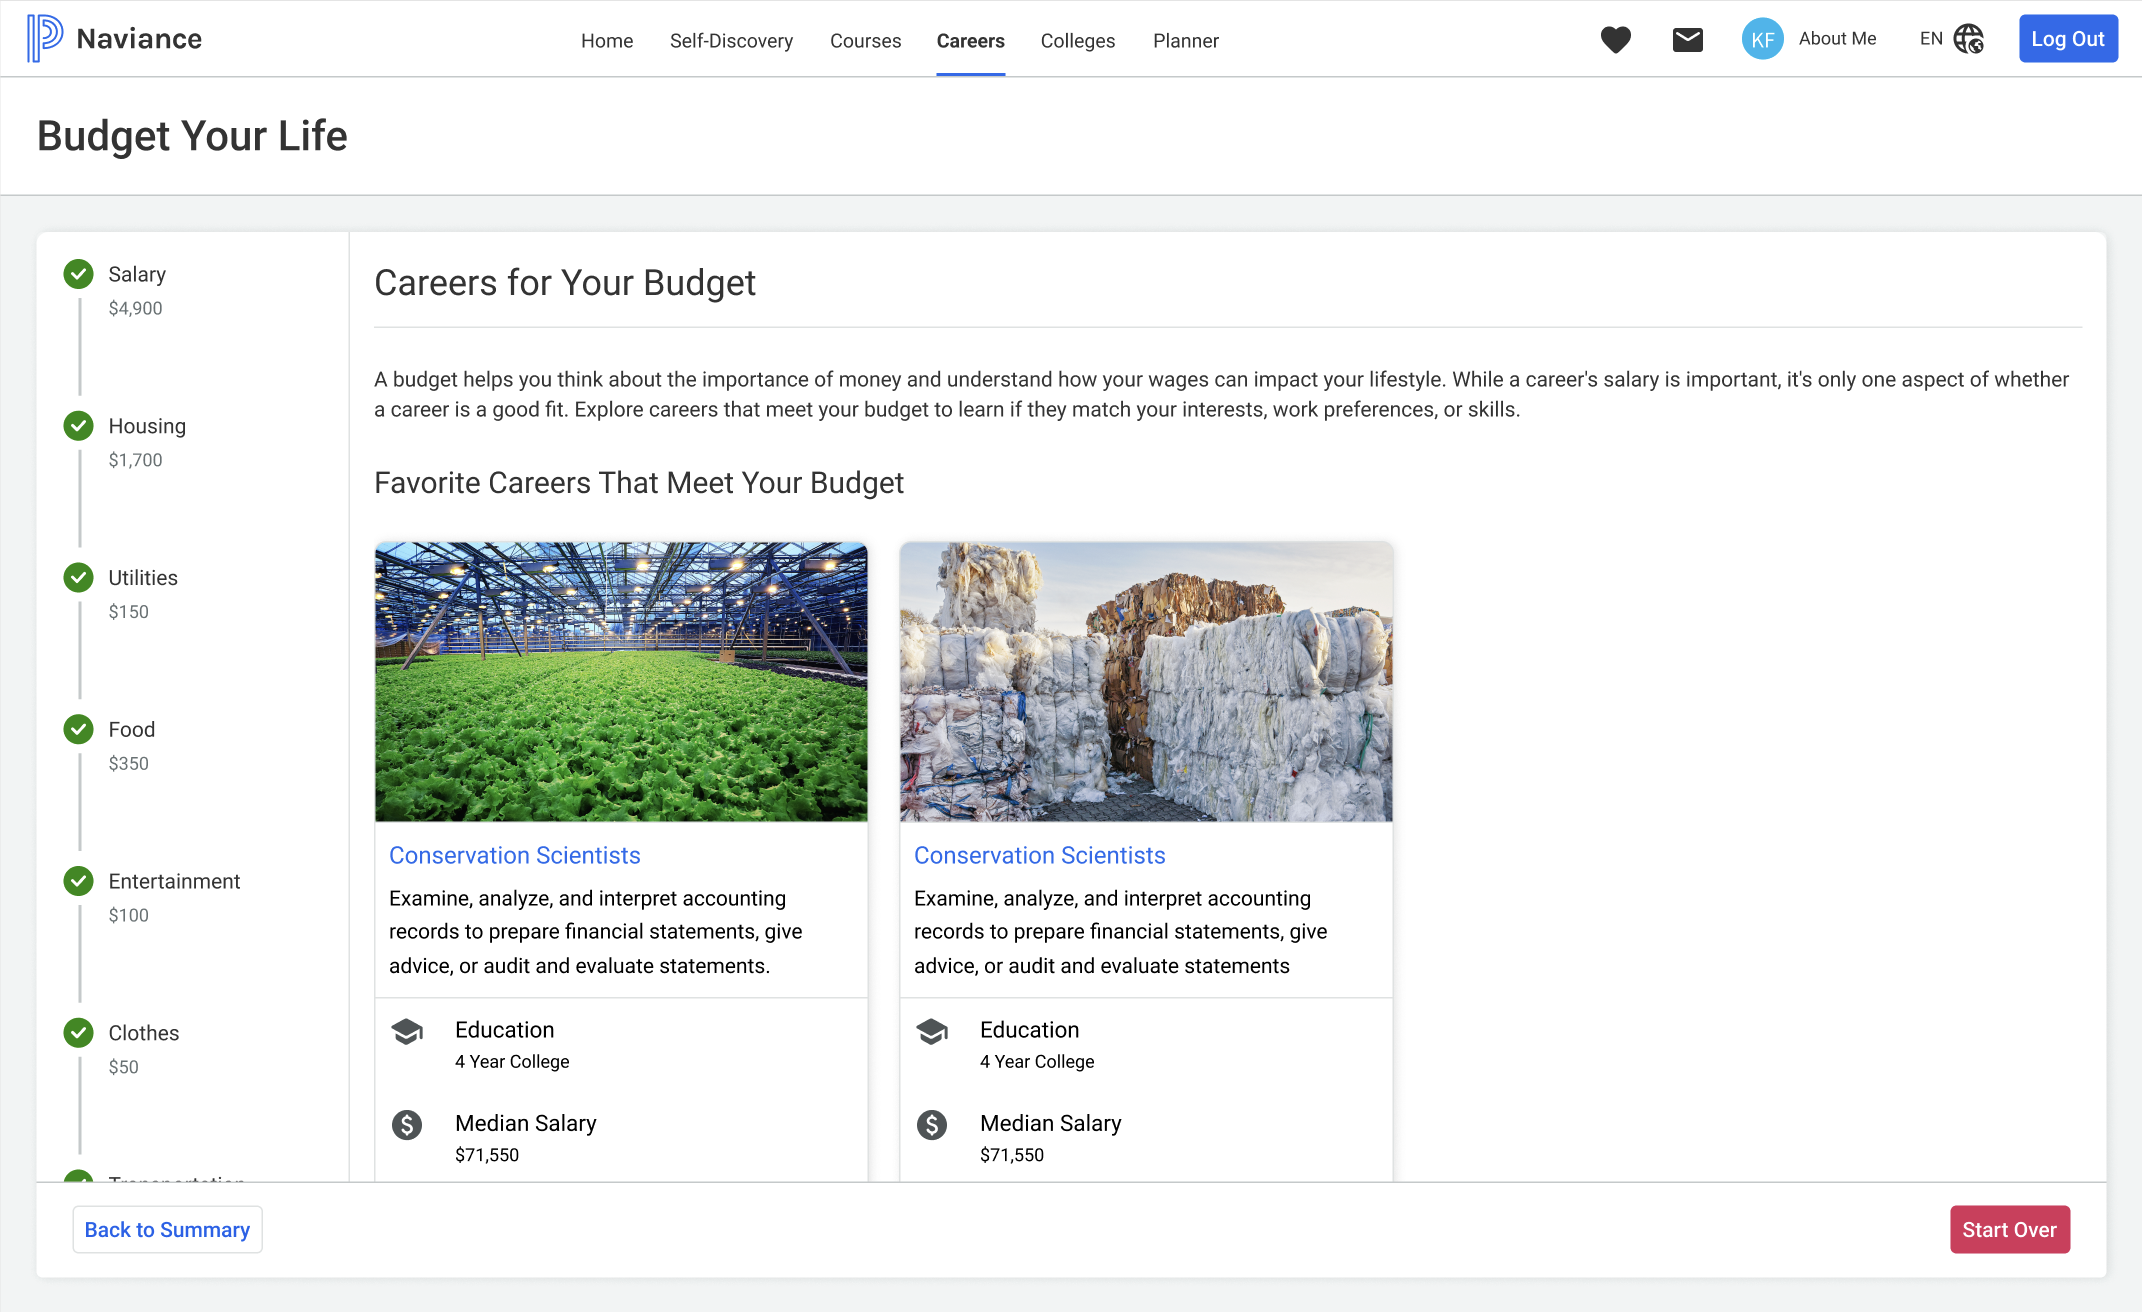The width and height of the screenshot is (2142, 1312).
Task: Click the $150 utilities amount
Action: 128,612
